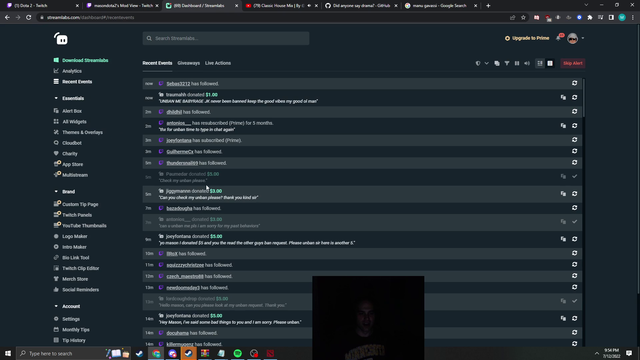This screenshot has height=360, width=640.
Task: Switch to the compact list view
Action: 540,63
